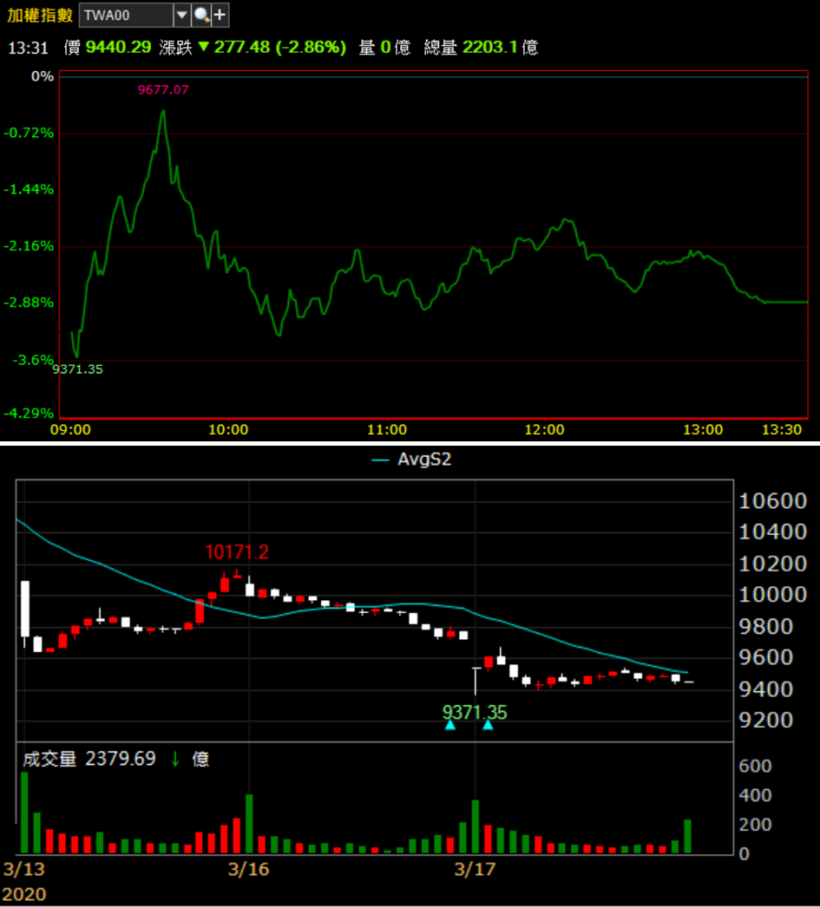Click the -1.44% axis label
Image resolution: width=820 pixels, height=907 pixels.
coord(28,189)
